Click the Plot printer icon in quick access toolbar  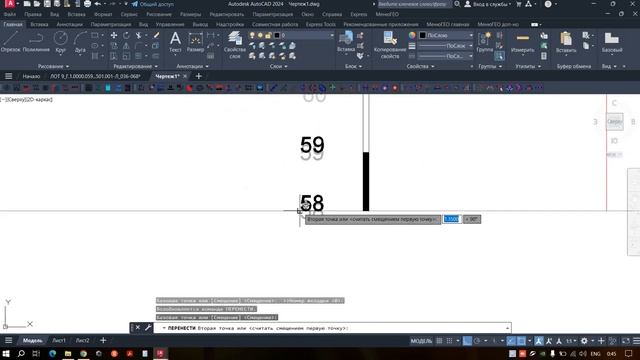click(87, 4)
